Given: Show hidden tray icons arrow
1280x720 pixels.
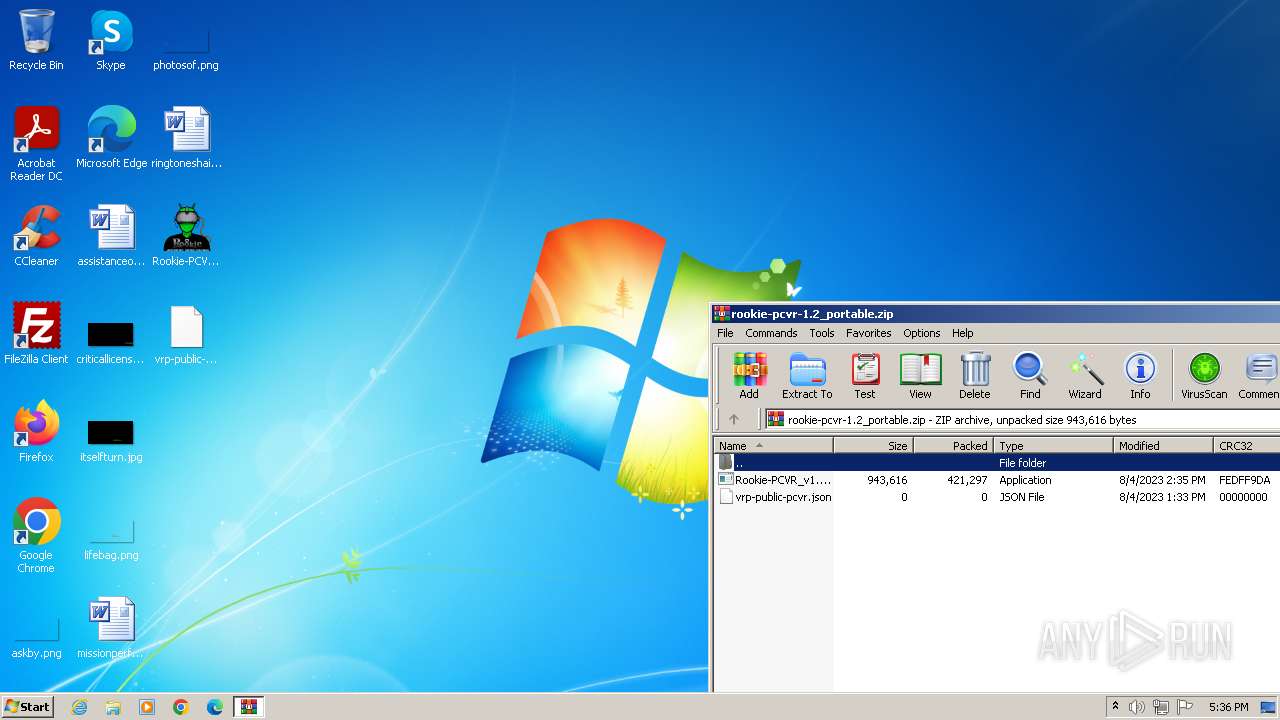Looking at the screenshot, I should click(1115, 707).
